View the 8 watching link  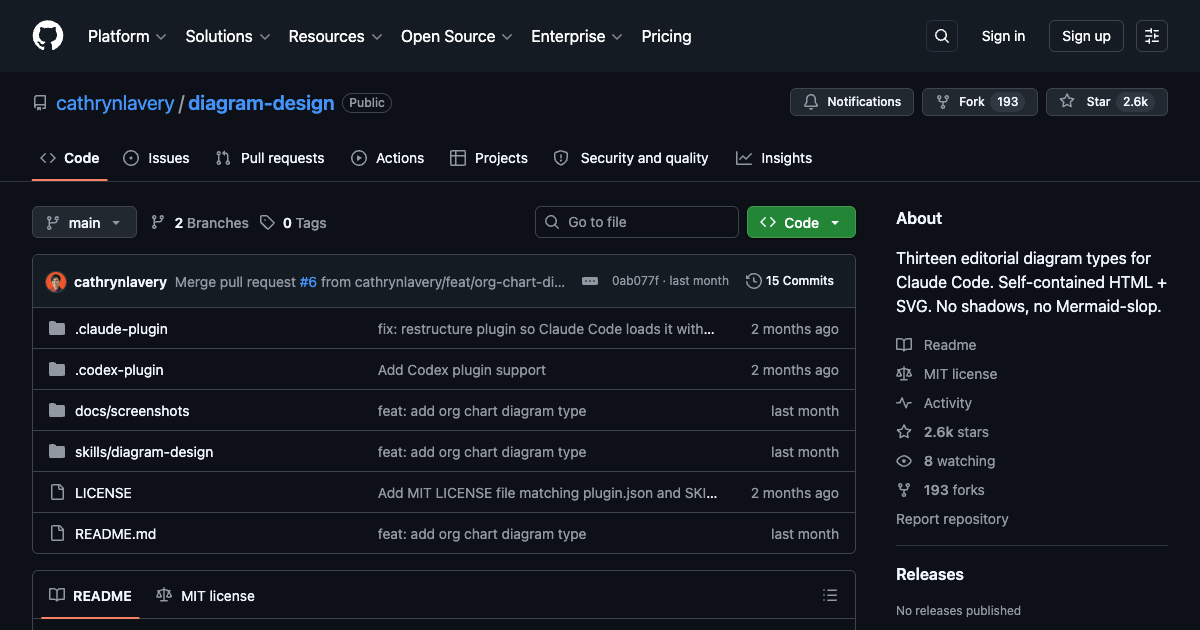pyautogui.click(x=946, y=461)
